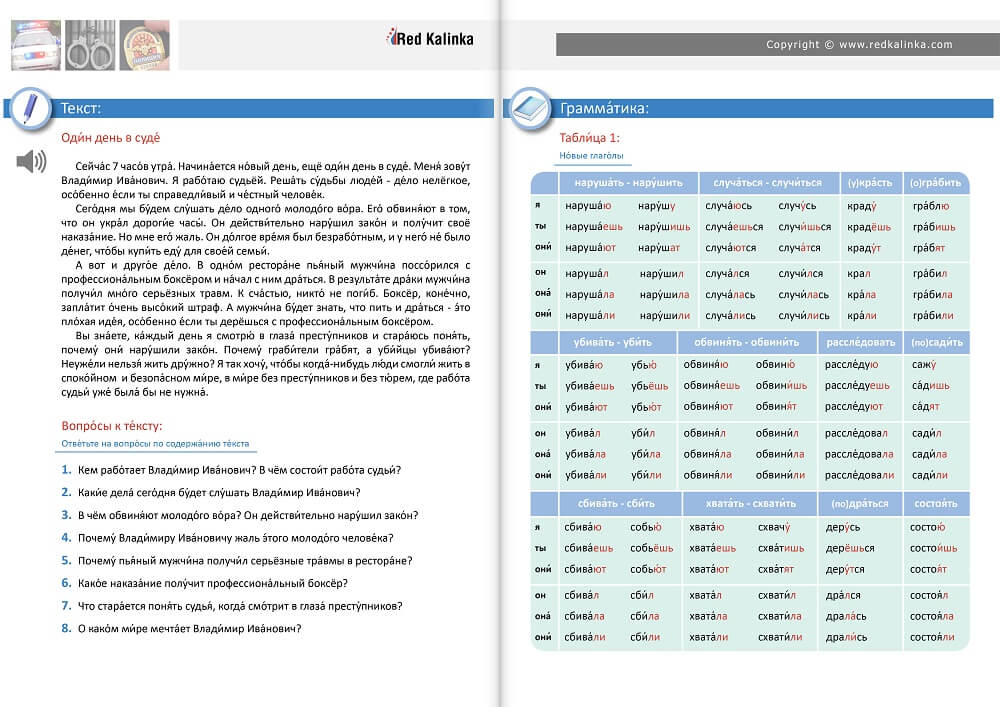Select question 7 about Что старается понять судья
The width and height of the screenshot is (1000, 707).
pos(232,606)
